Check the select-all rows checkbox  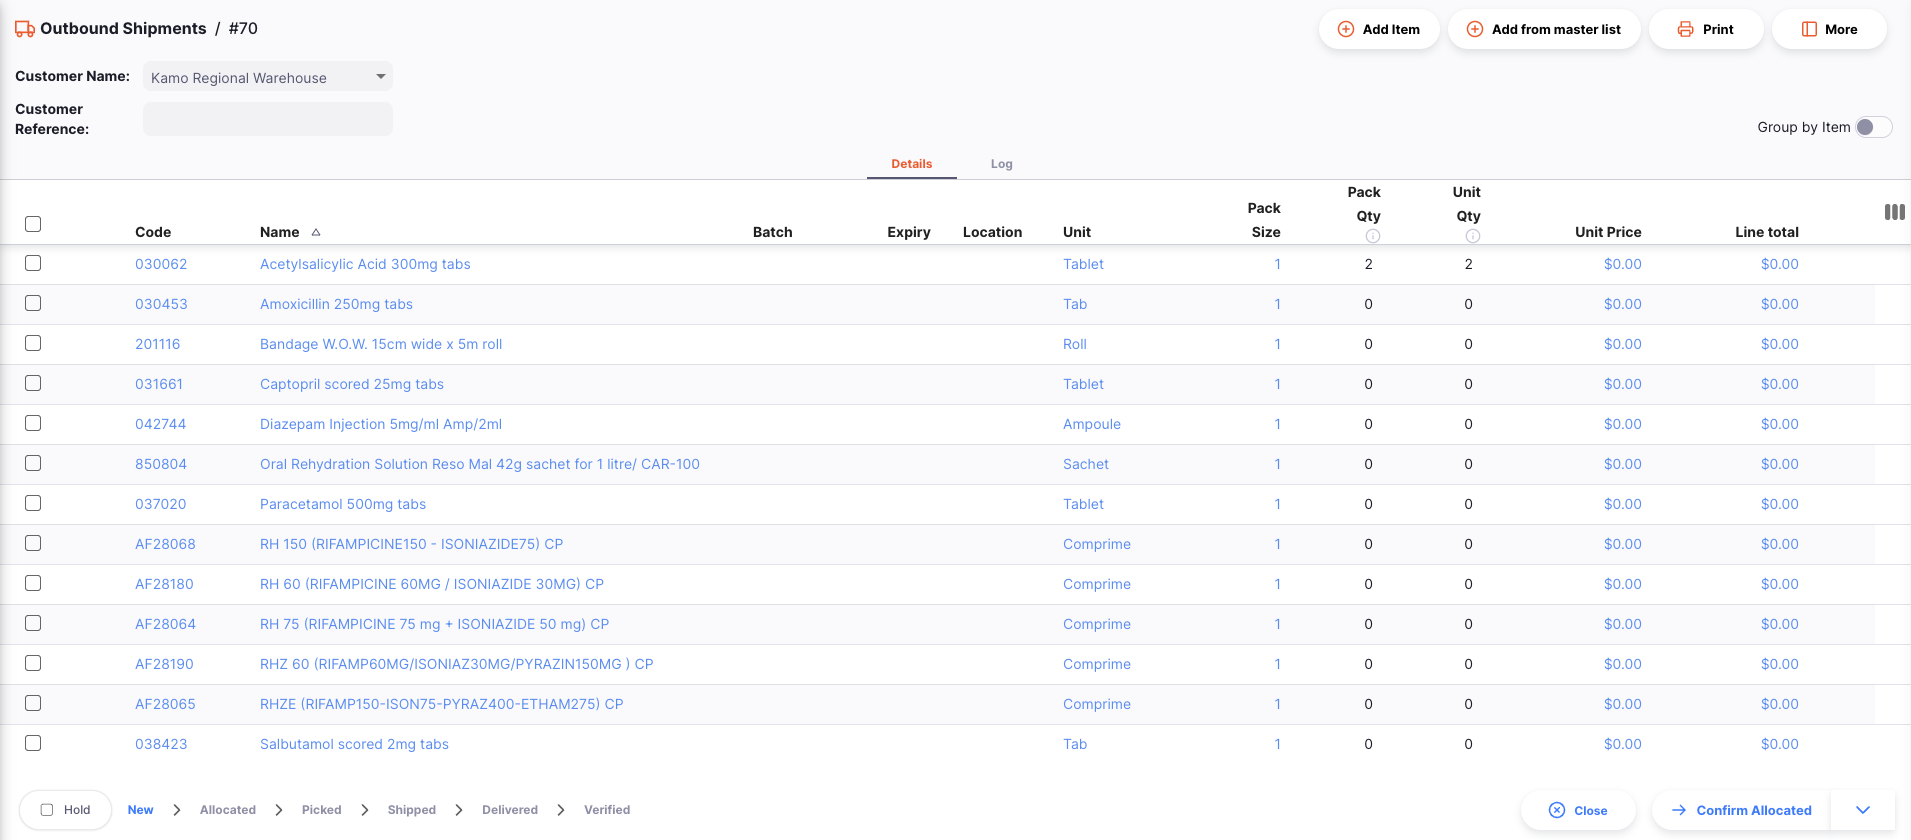(33, 224)
